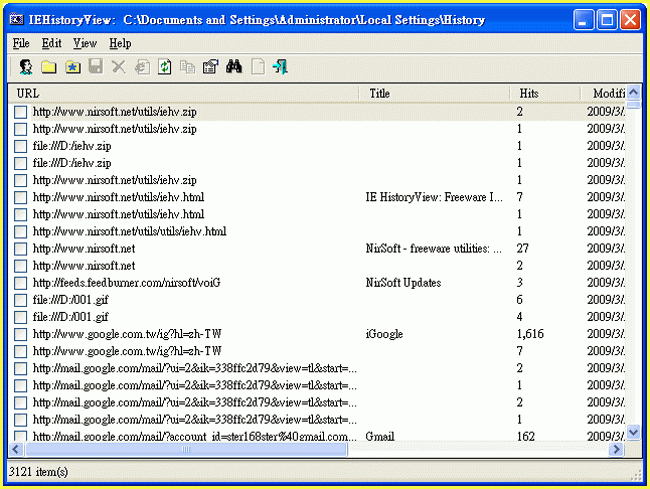Screen dimensions: 650x489
Task: Click the select user profile toolbar icon
Action: pos(26,67)
